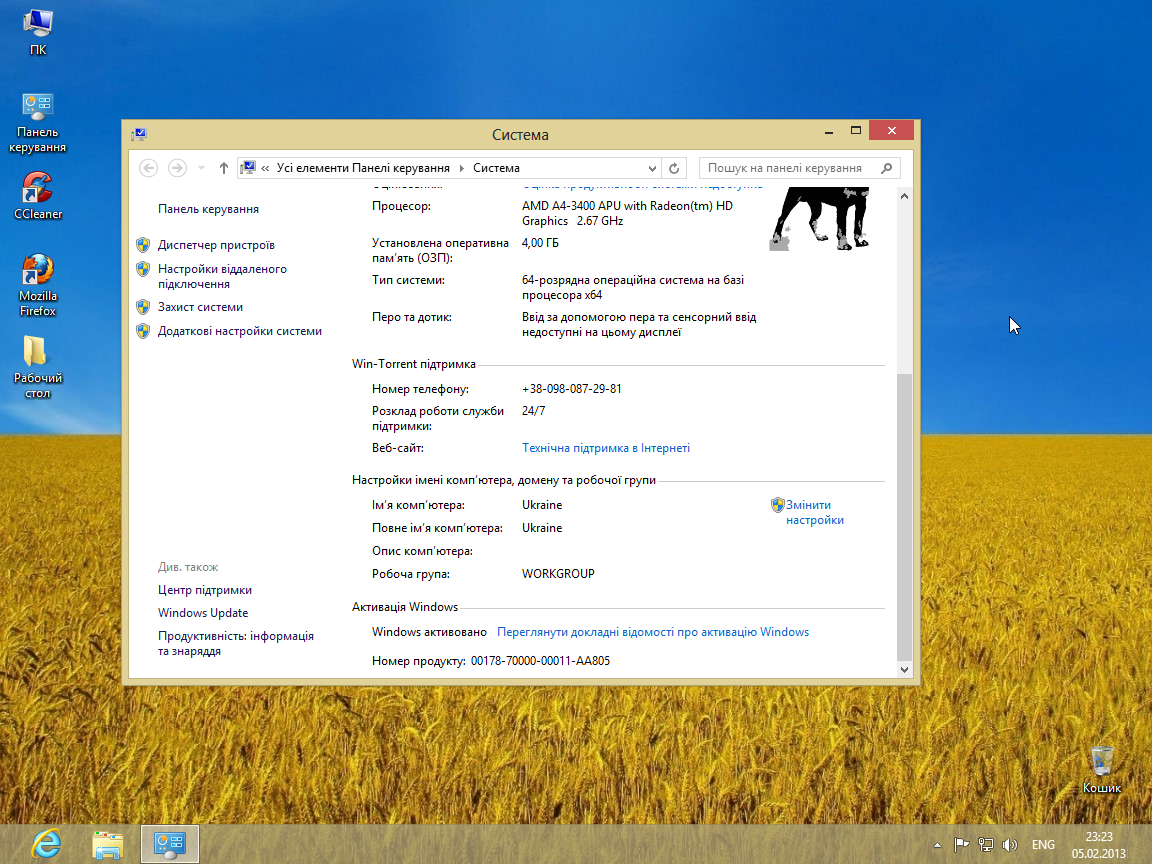Select the 4,00 ГБ memory value
The height and width of the screenshot is (864, 1152).
[540, 243]
